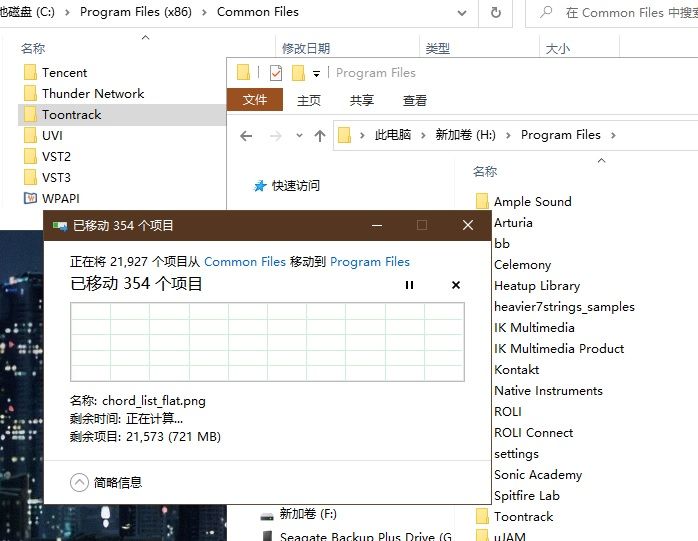Sort by 大小 column
698x541 pixels.
pyautogui.click(x=558, y=49)
